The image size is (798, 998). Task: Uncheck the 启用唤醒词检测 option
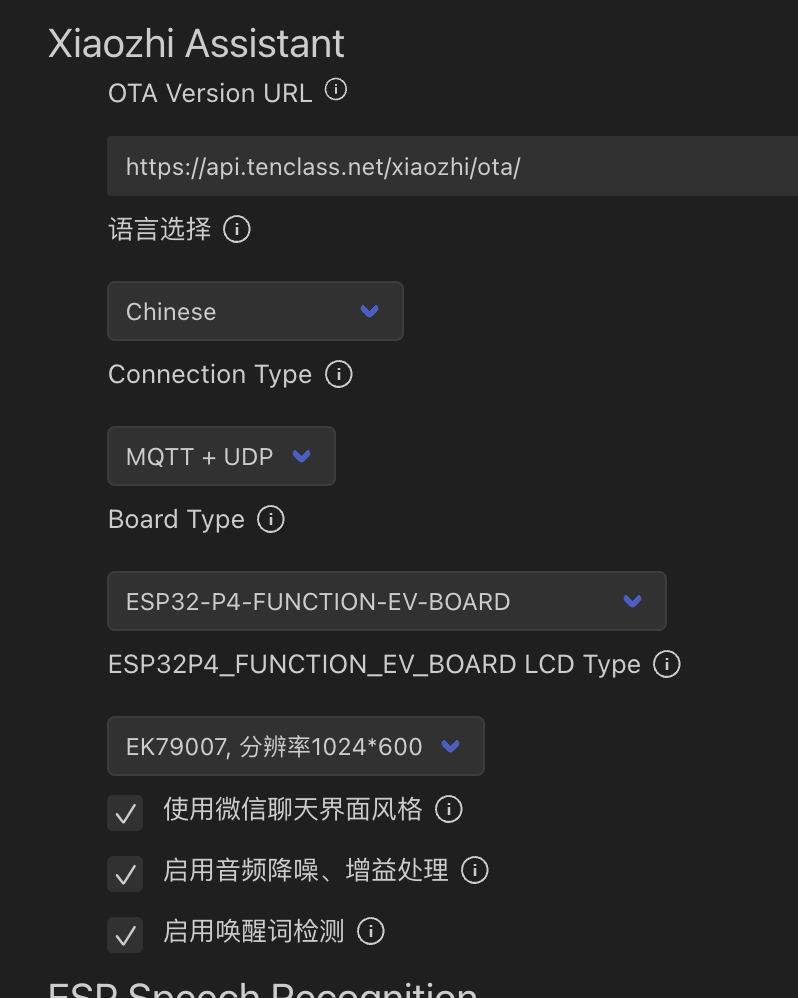coord(125,934)
